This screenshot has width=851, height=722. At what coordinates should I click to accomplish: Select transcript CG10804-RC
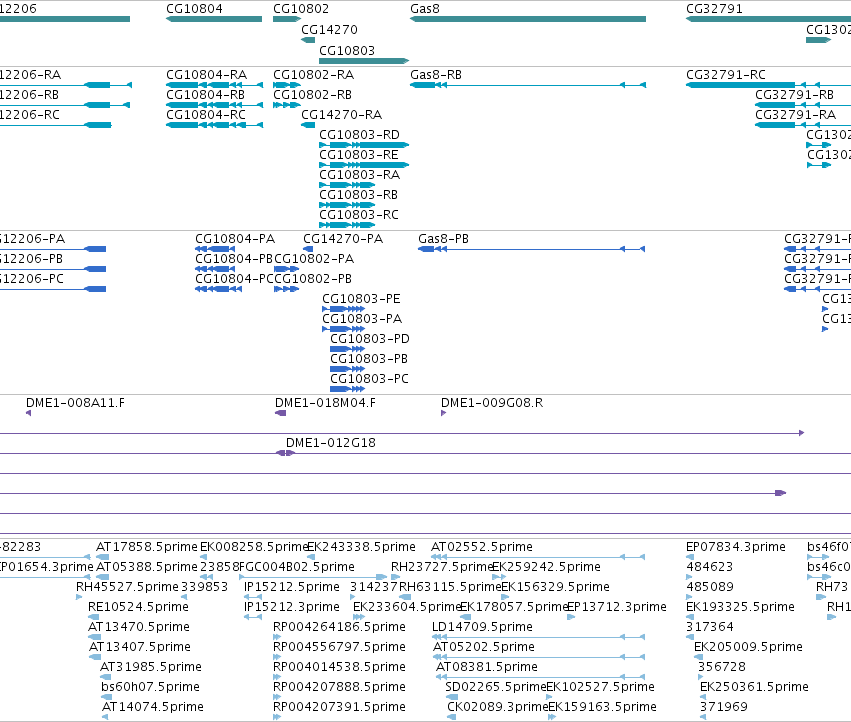(214, 125)
